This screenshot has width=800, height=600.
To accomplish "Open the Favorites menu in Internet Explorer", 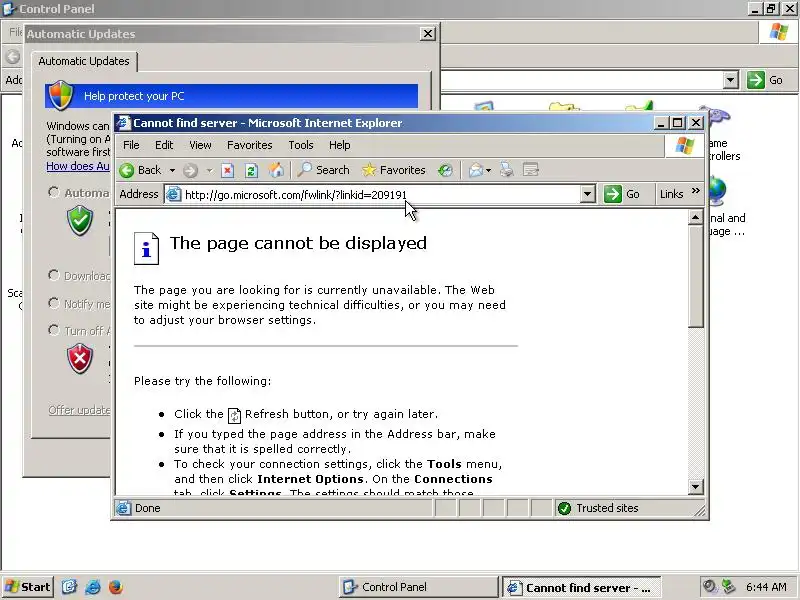I will point(249,145).
